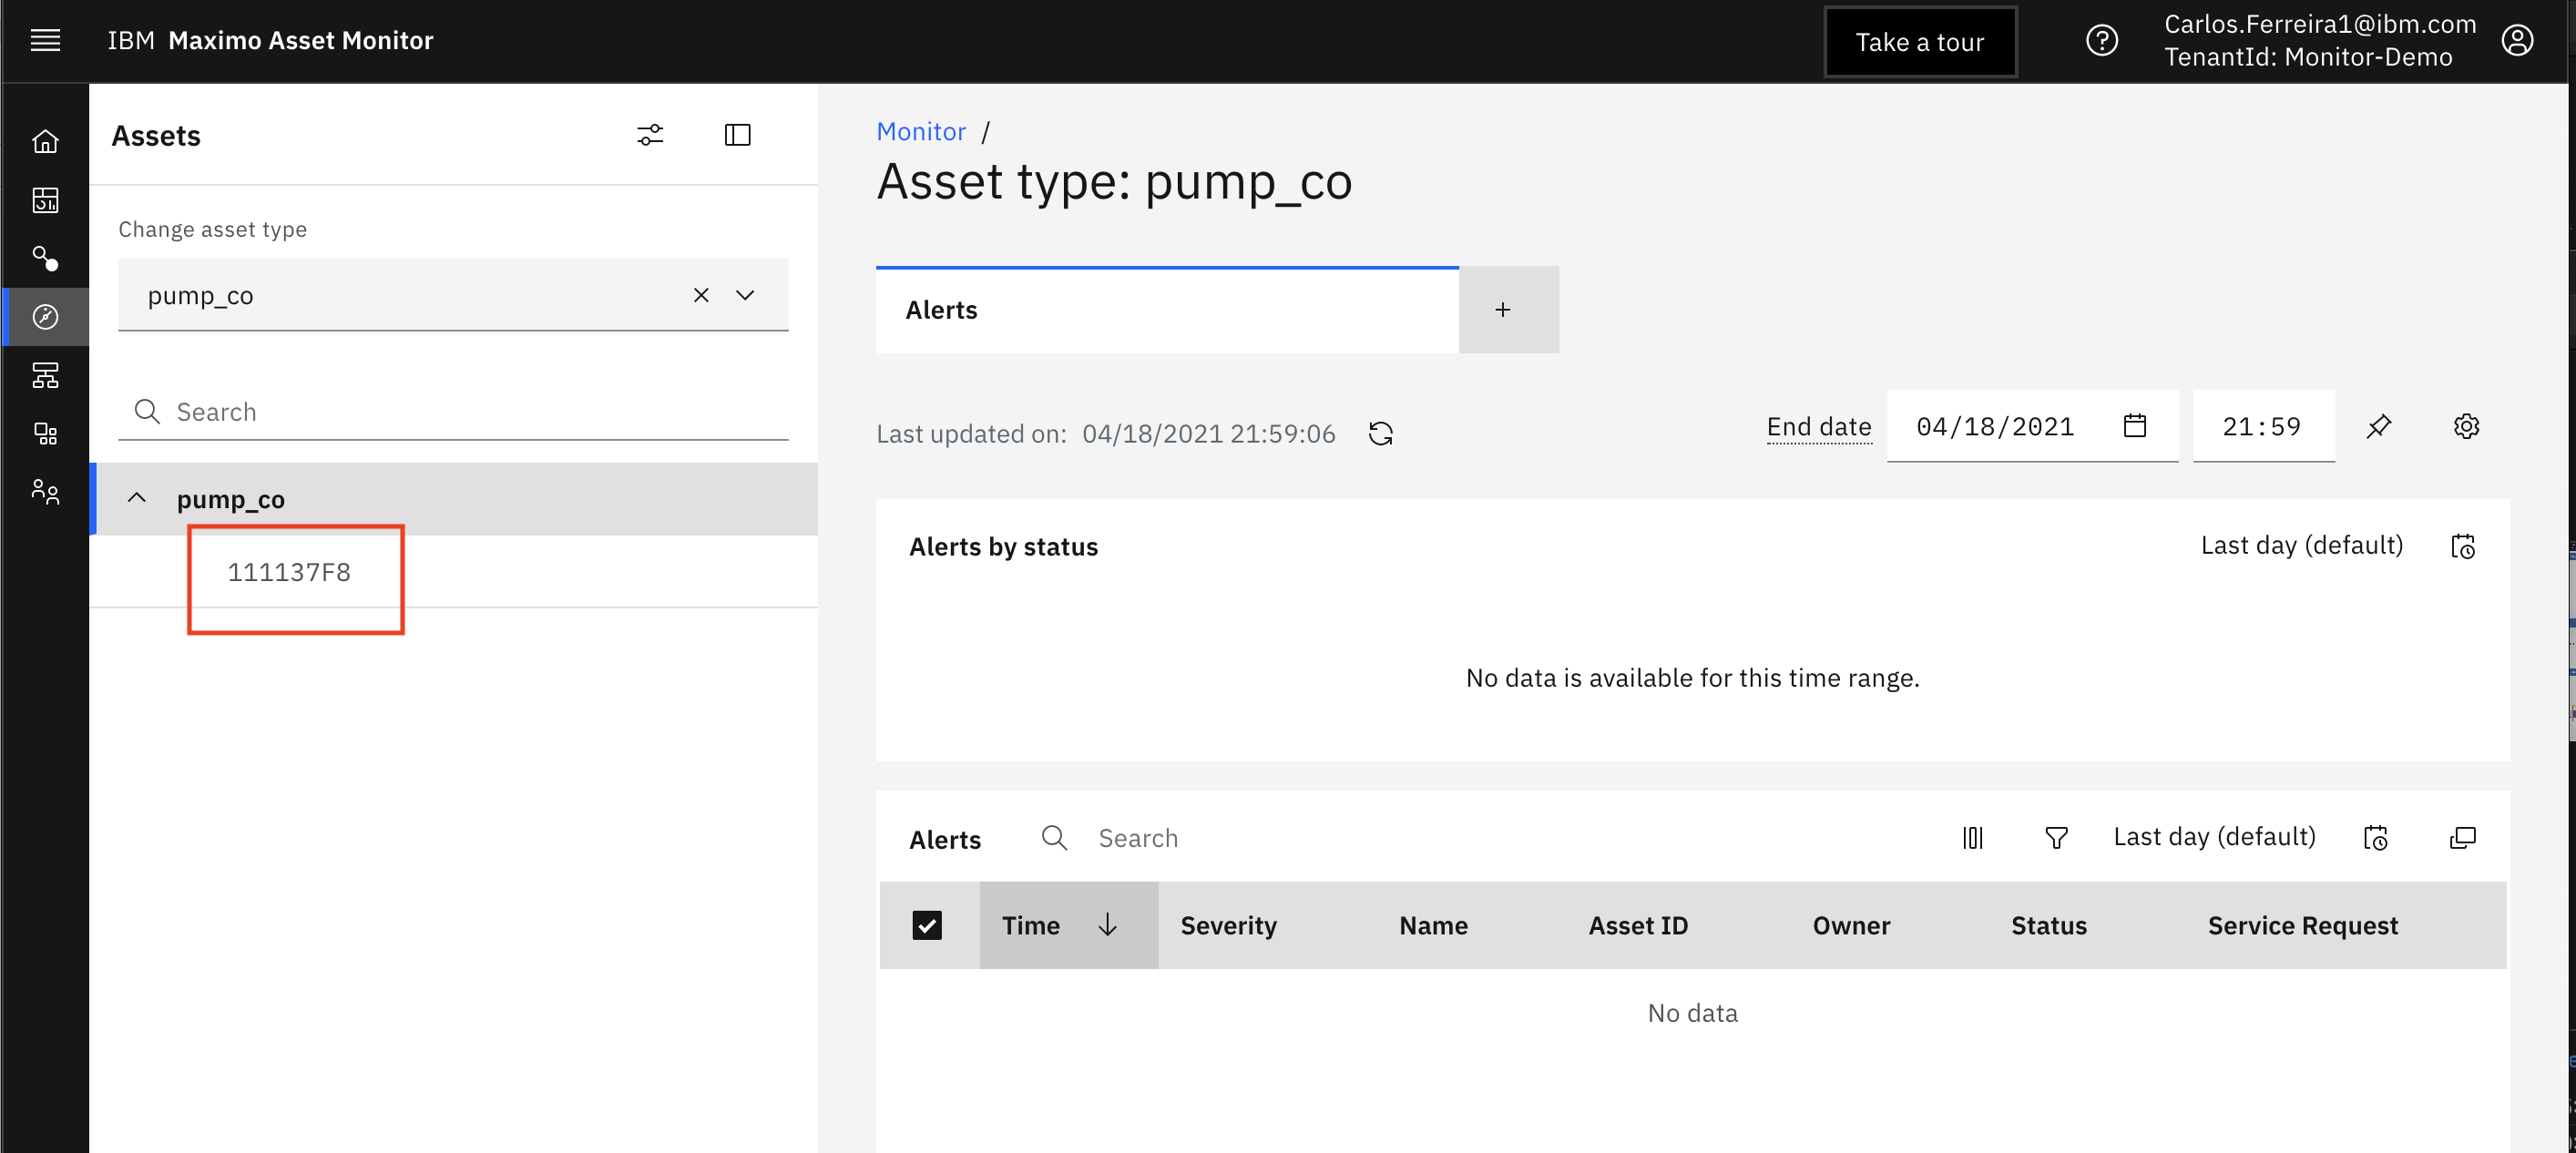Screen dimensions: 2576x1153
Task: Open the Alerts table column settings icon
Action: (1972, 838)
